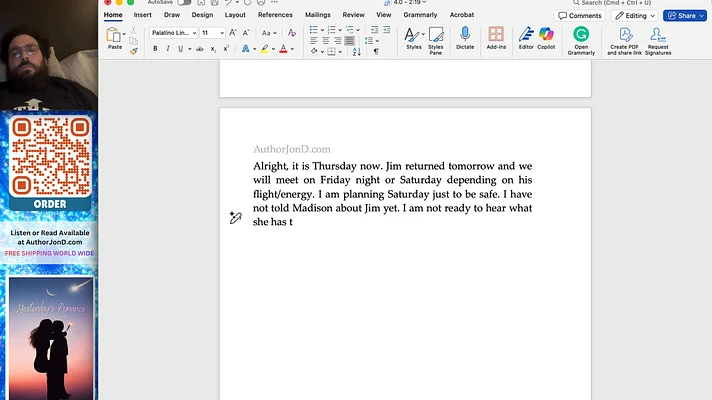Open Change Case Aa dropdown
Screen dimensions: 712x400
269,33
